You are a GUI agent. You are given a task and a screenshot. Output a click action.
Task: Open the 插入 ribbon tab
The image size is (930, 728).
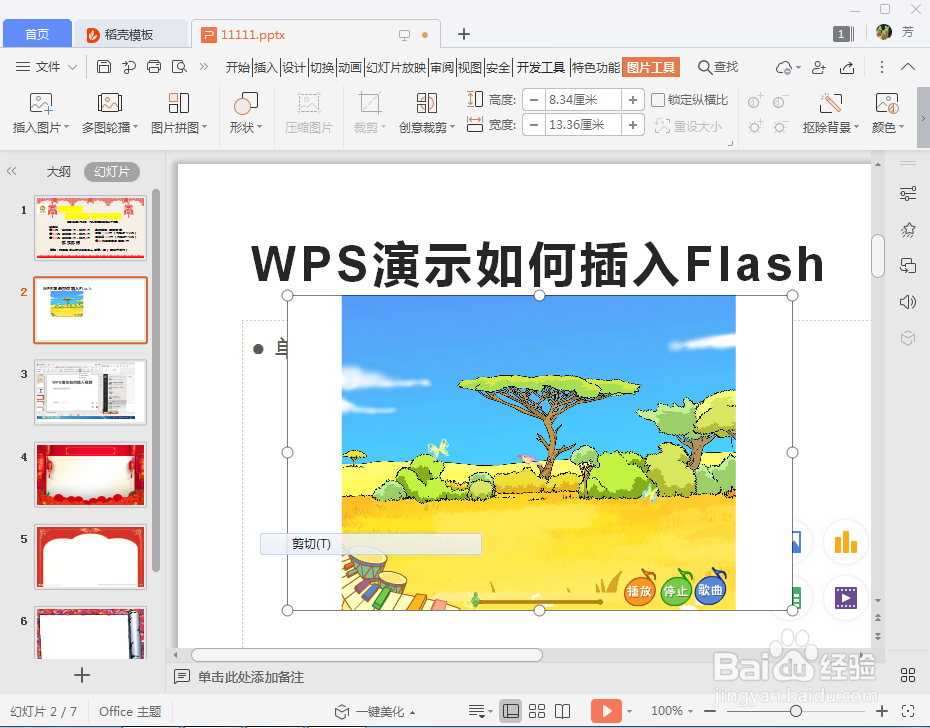click(265, 68)
